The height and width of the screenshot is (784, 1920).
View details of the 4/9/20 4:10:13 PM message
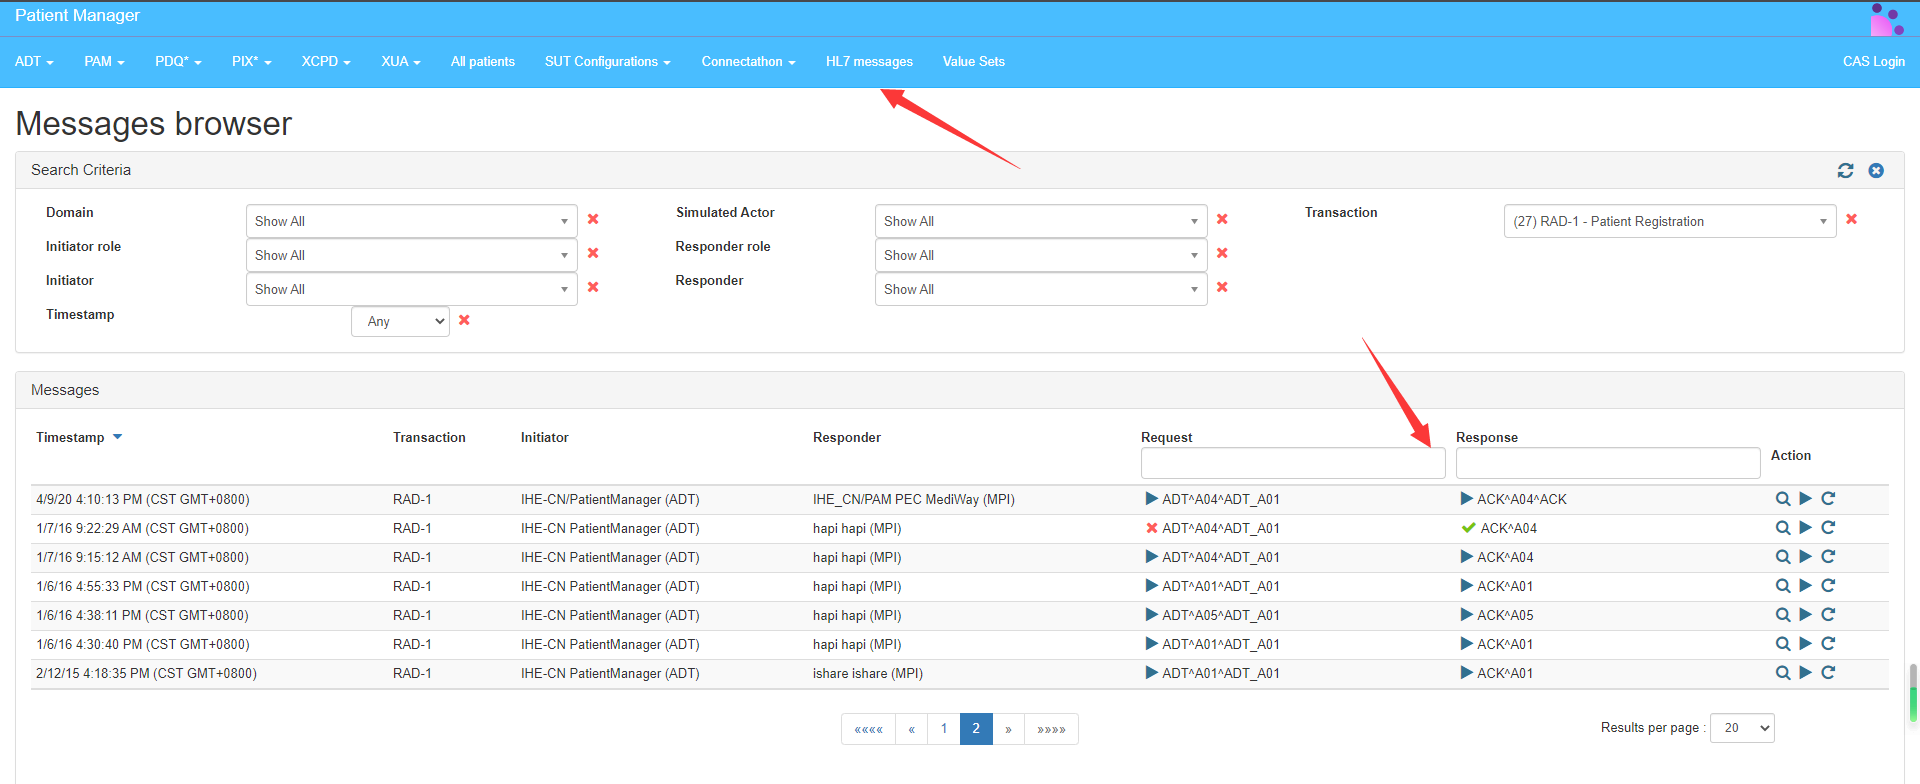[x=1783, y=499]
